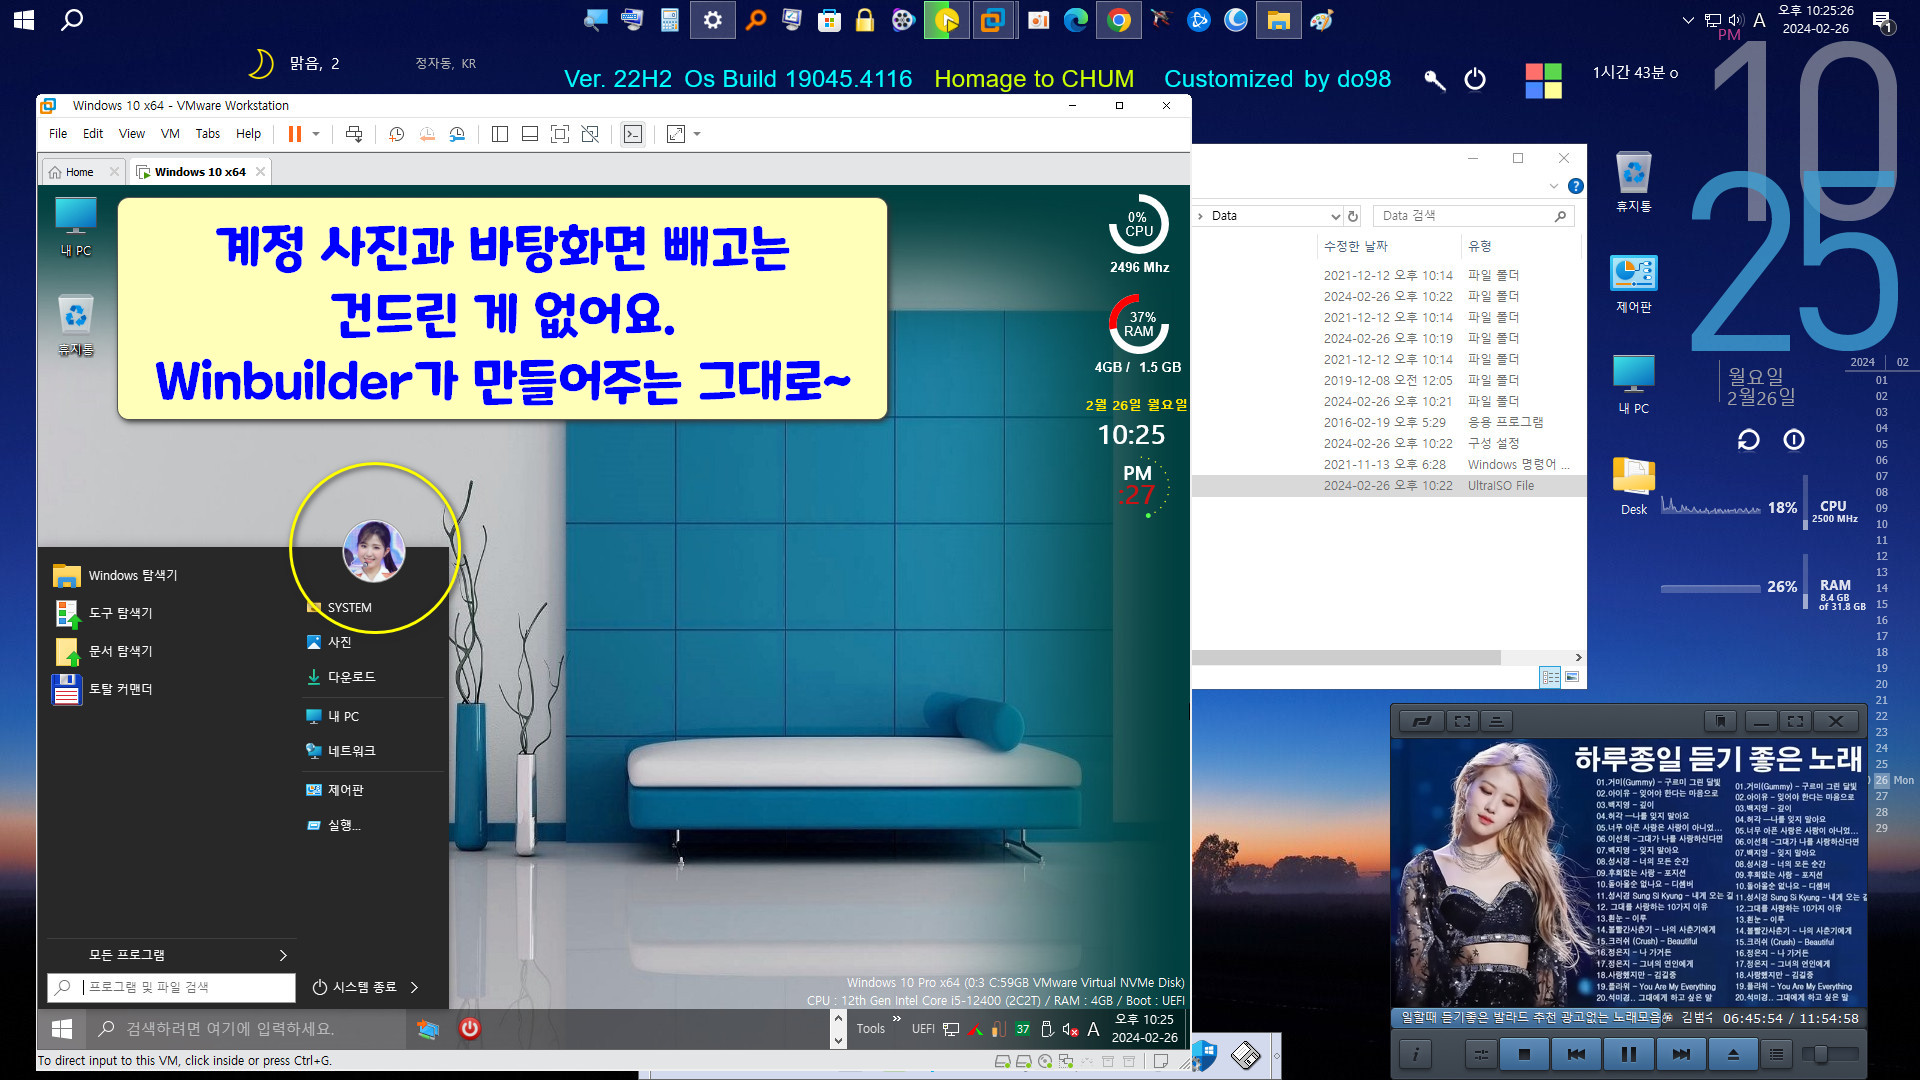
Task: Expand explorer ribbon chevron near help icon
Action: (1554, 186)
